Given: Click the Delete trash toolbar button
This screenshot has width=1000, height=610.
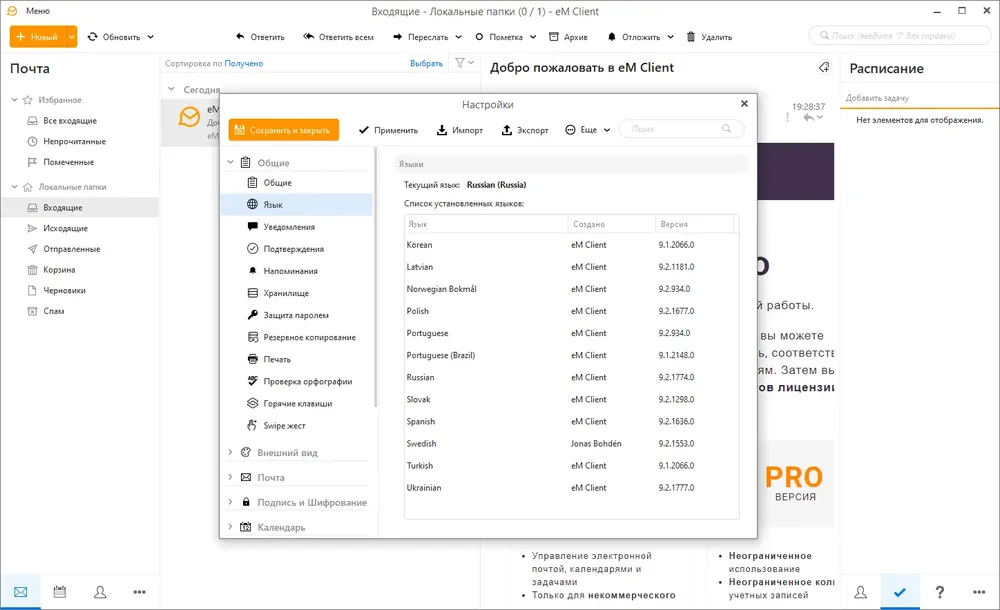Looking at the screenshot, I should click(x=709, y=37).
